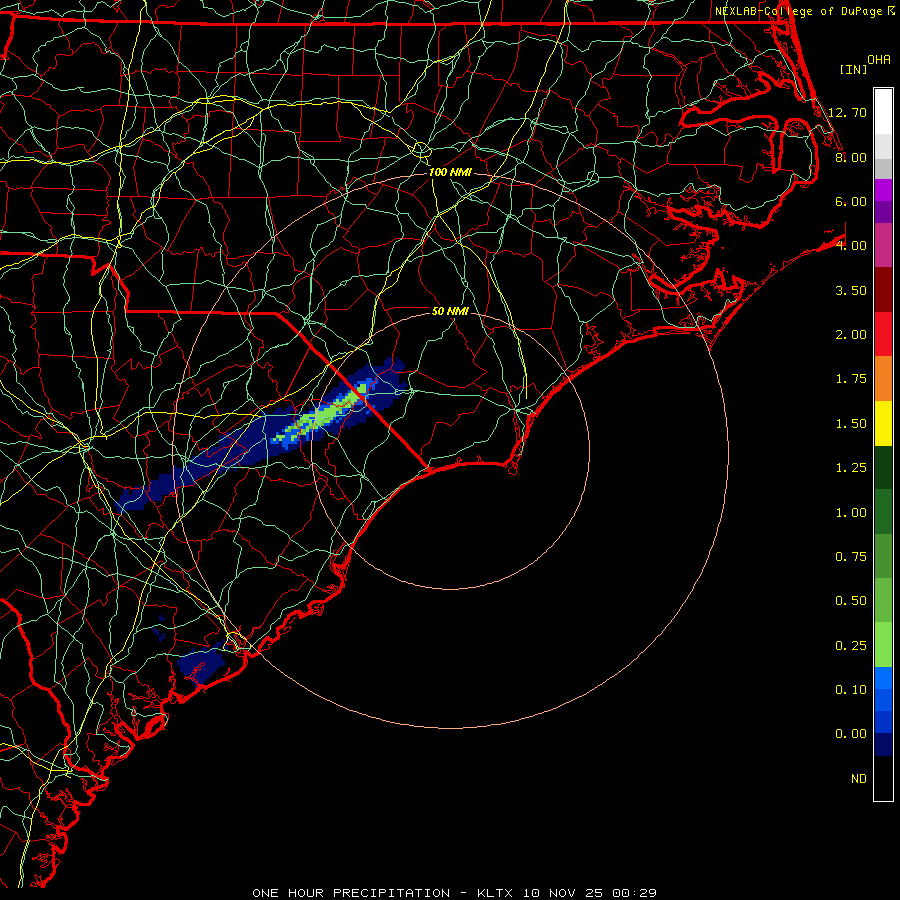Click the 8.00 legend value
Screen dimensions: 900x900
(x=851, y=157)
